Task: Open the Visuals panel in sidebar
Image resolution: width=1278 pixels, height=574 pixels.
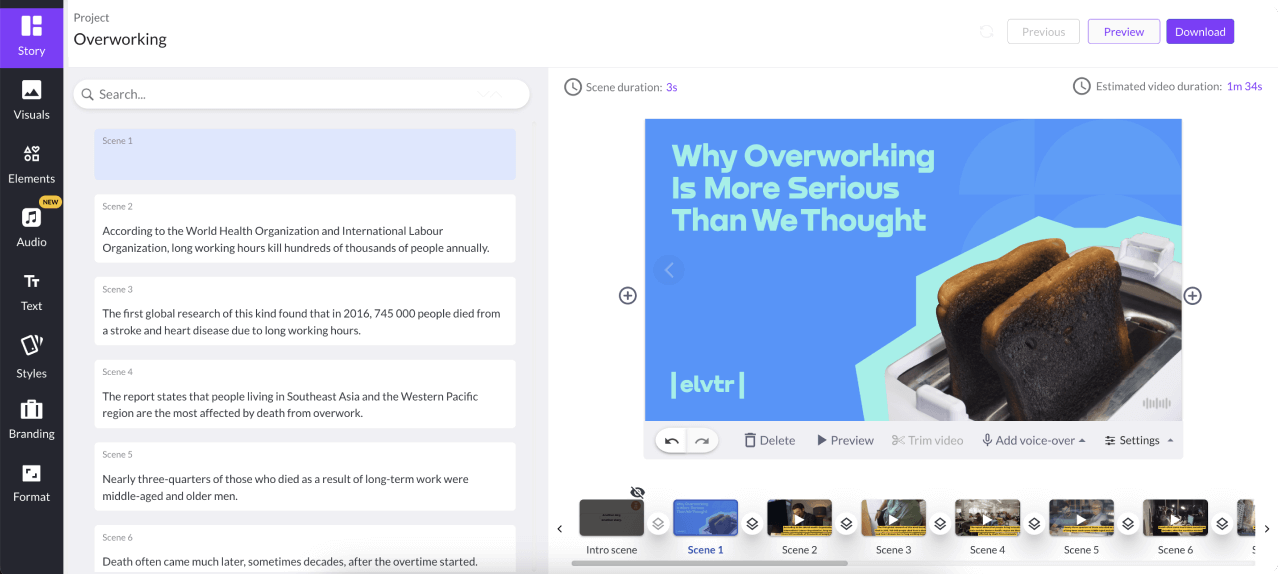Action: 31,100
